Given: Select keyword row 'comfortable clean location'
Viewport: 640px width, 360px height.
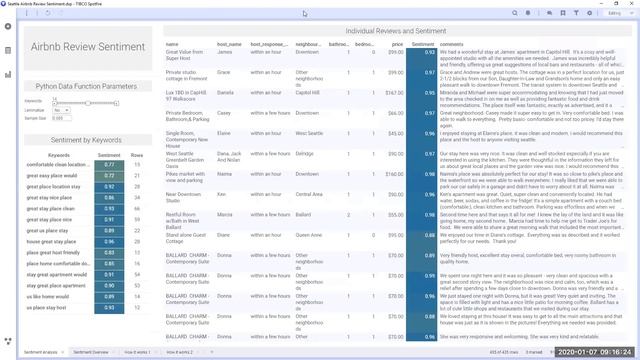Looking at the screenshot, I should [x=57, y=164].
